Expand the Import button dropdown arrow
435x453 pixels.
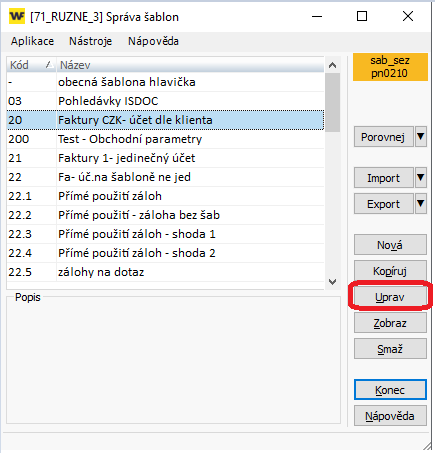pyautogui.click(x=421, y=178)
